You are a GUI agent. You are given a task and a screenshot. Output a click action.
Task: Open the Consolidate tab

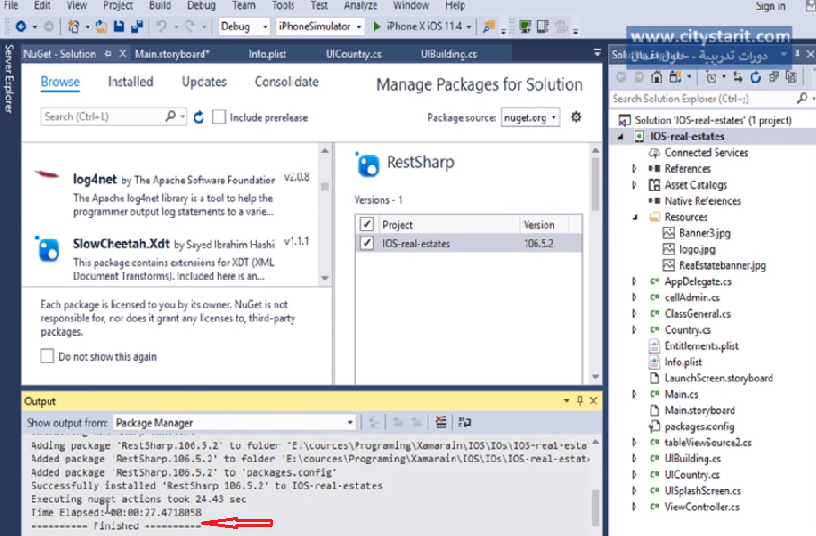click(x=287, y=82)
